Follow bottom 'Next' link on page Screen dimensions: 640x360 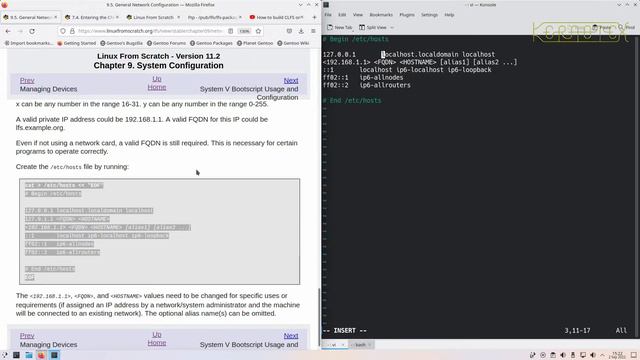291,336
